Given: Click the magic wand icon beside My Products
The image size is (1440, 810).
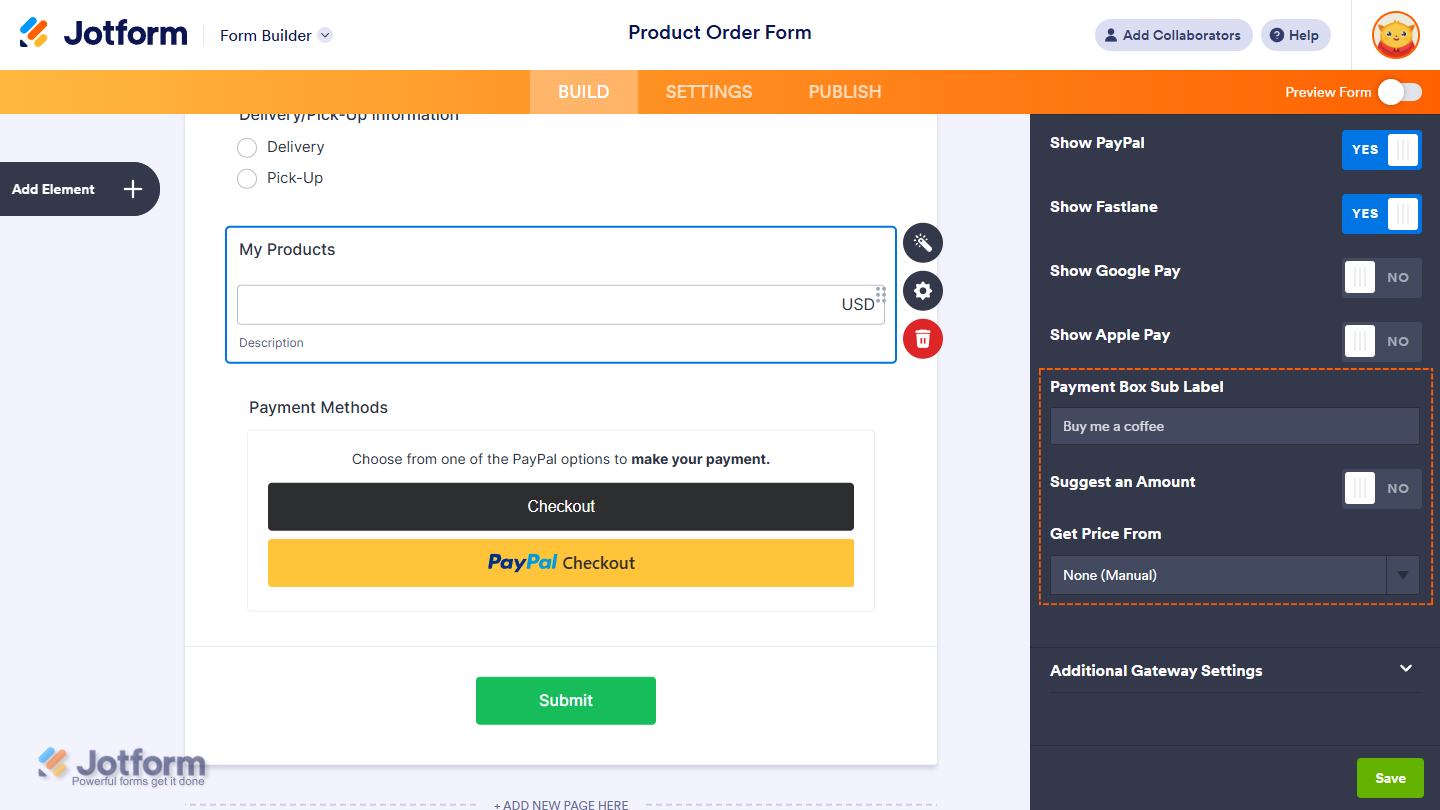Looking at the screenshot, I should pyautogui.click(x=922, y=243).
